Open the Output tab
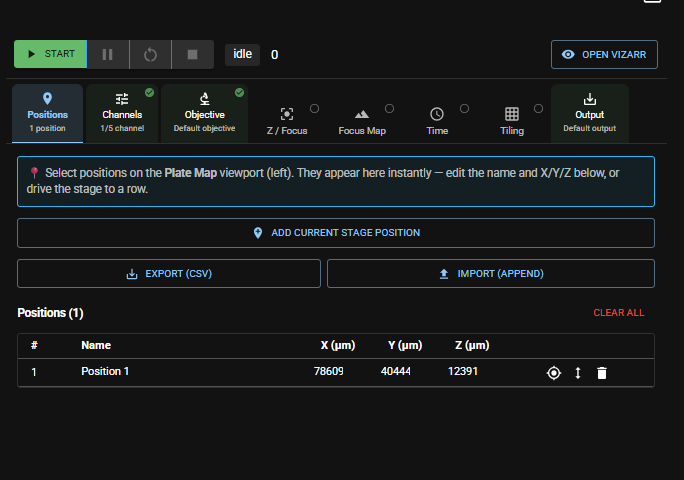The width and height of the screenshot is (684, 480). [590, 113]
